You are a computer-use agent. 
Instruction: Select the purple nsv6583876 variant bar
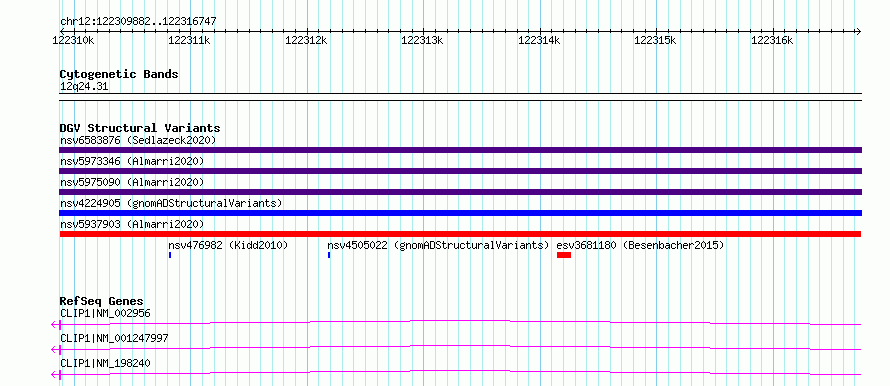click(x=460, y=150)
